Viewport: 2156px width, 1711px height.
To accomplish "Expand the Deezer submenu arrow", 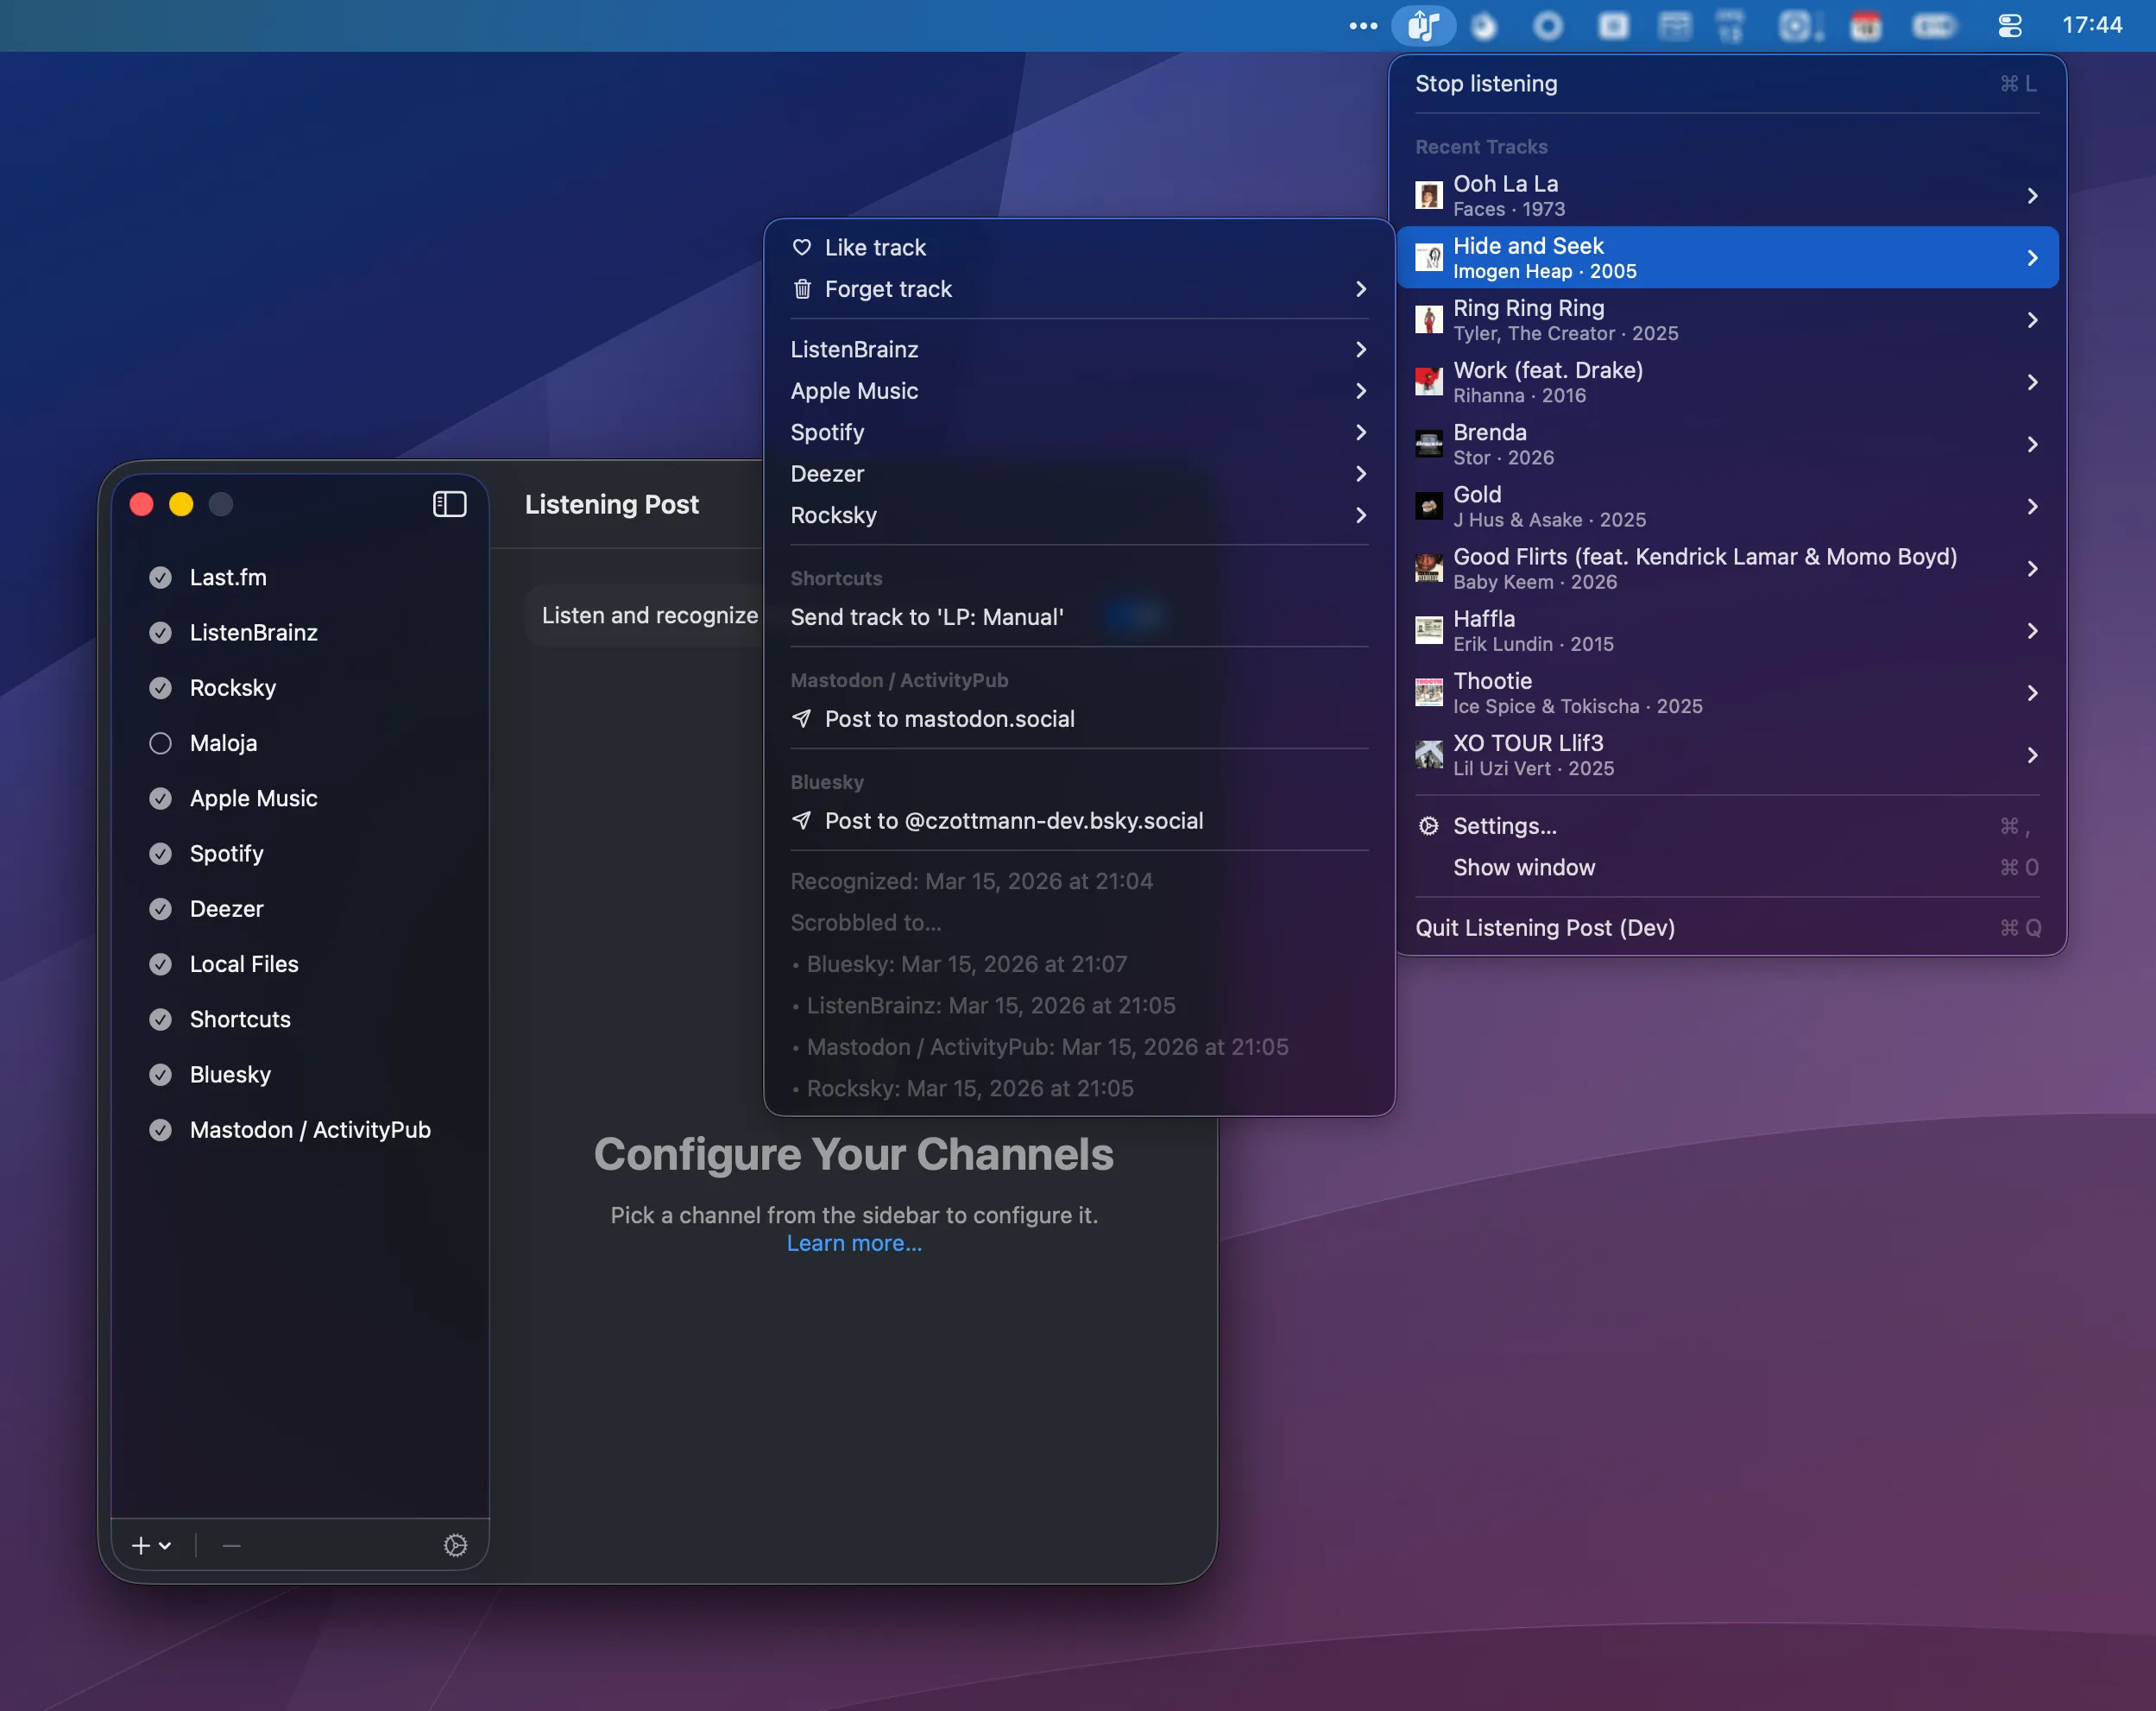I will pyautogui.click(x=1360, y=474).
